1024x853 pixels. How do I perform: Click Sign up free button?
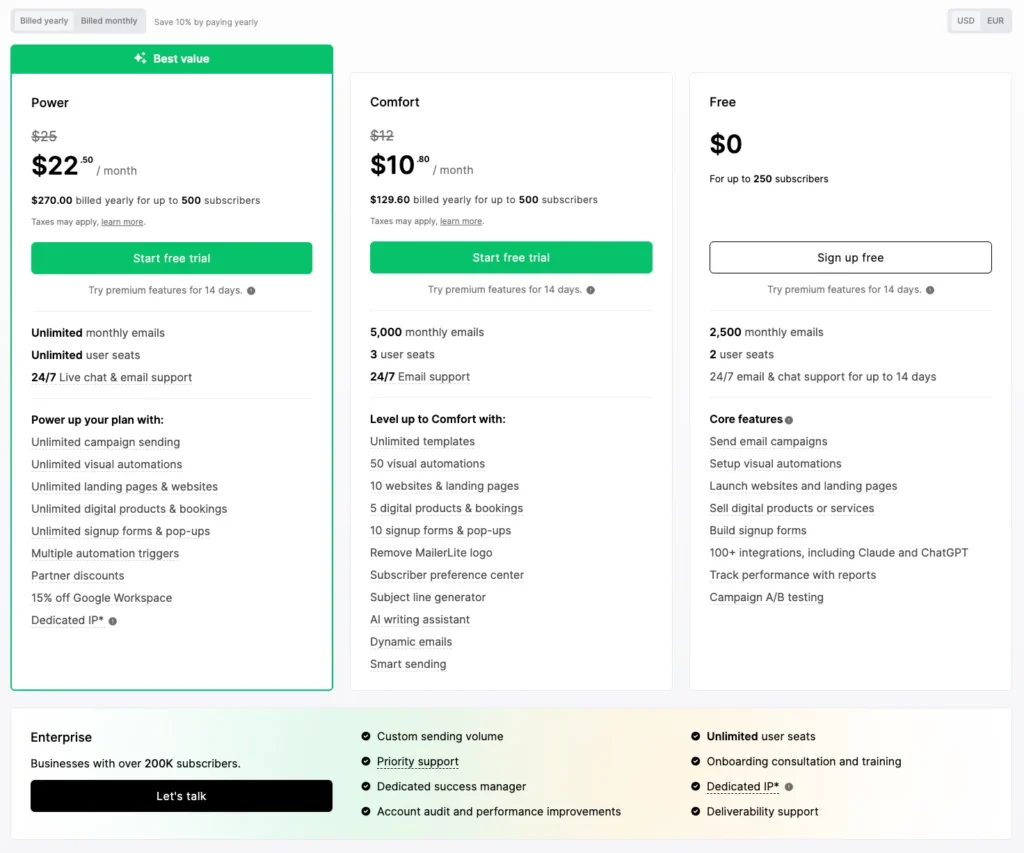coord(850,257)
